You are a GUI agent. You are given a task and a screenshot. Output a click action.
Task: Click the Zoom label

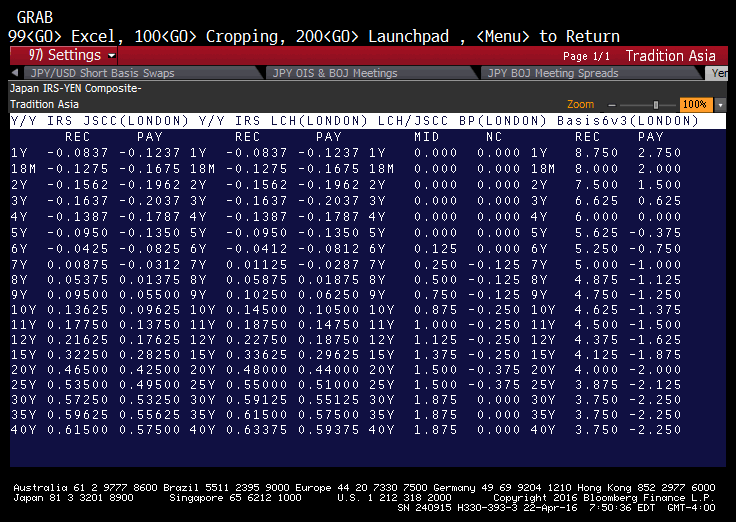(581, 104)
